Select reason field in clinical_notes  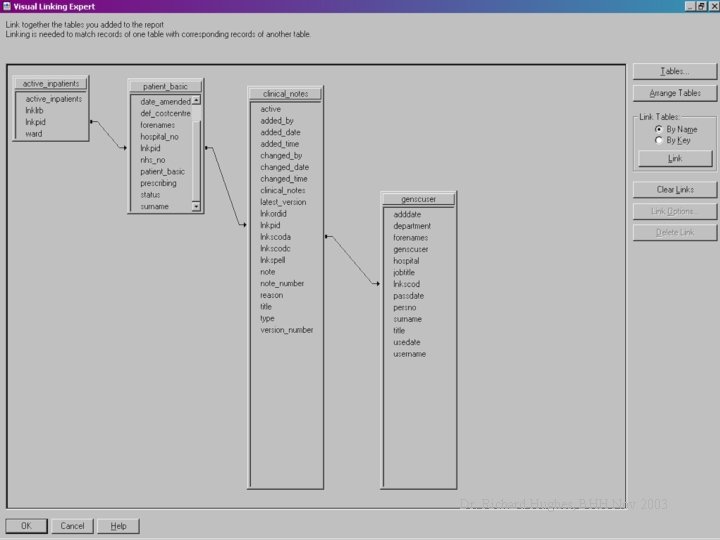[x=271, y=295]
